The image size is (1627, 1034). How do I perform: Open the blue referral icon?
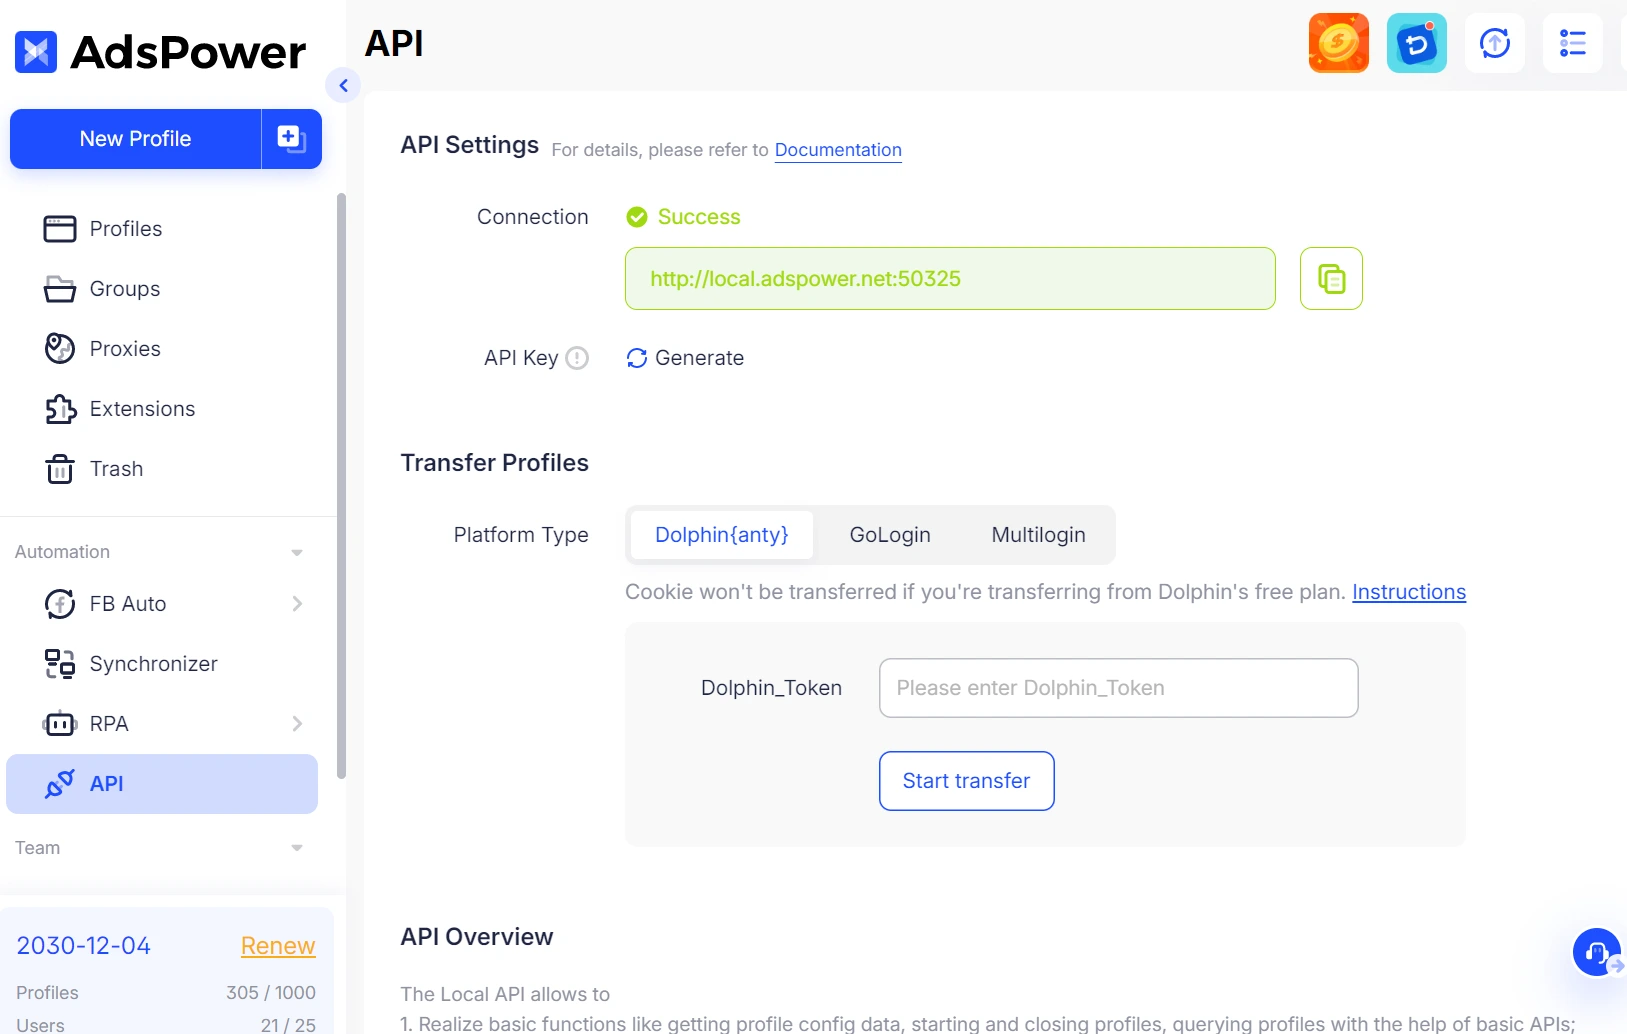pos(1417,43)
